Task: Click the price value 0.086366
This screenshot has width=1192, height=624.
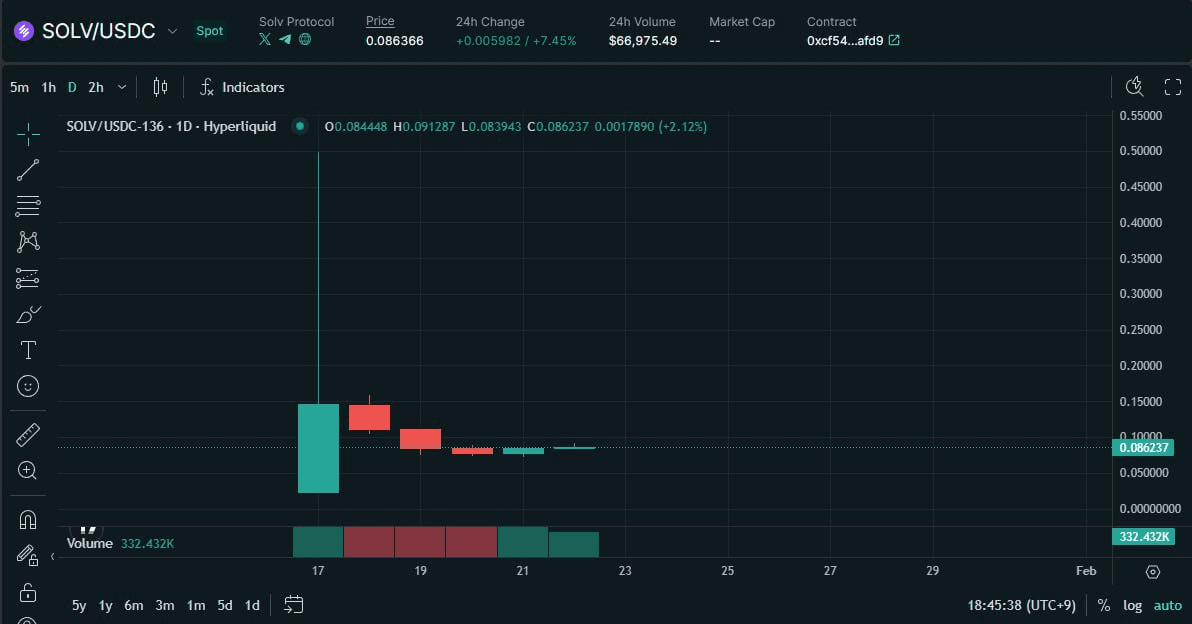Action: (395, 41)
